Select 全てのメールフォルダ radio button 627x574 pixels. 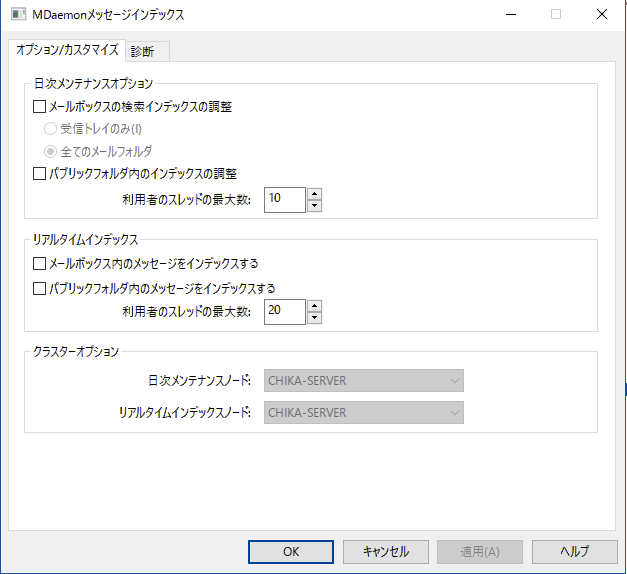(x=50, y=151)
